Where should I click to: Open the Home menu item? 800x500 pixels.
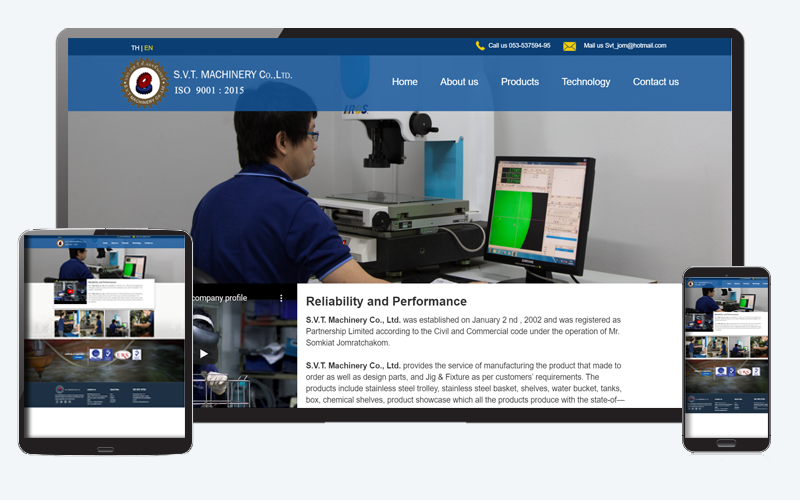pyautogui.click(x=405, y=82)
